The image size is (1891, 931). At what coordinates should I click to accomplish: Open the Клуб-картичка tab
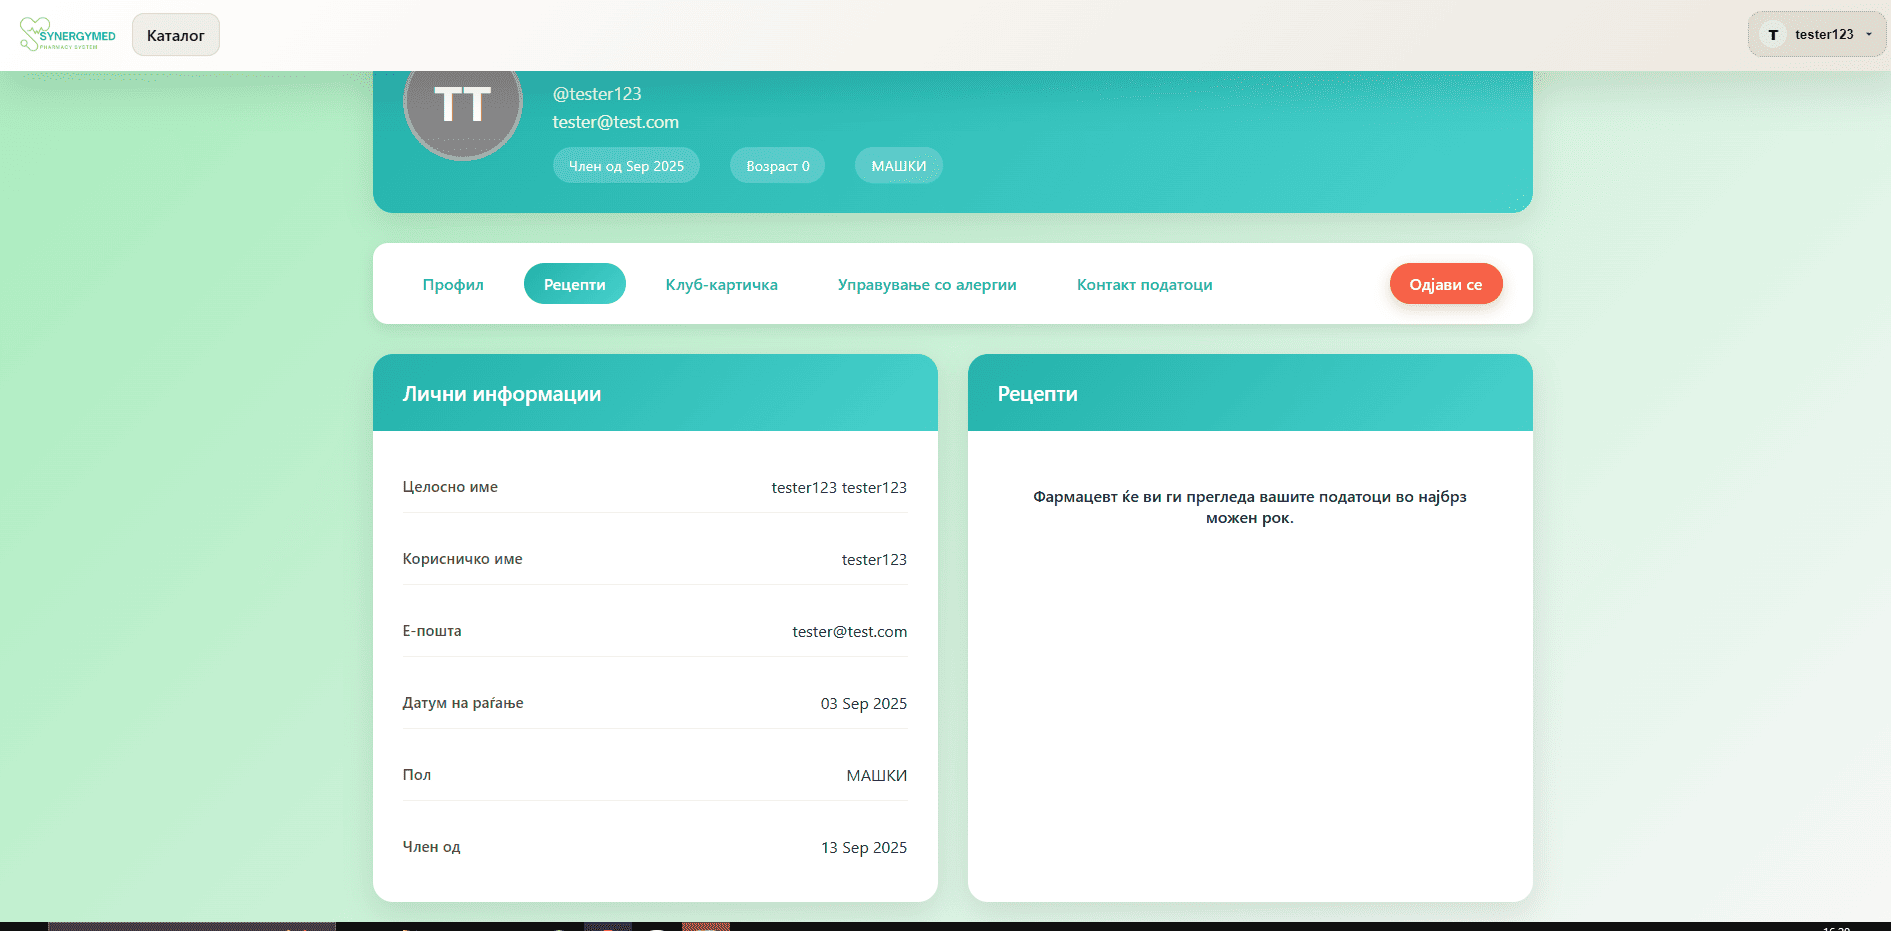(x=721, y=285)
